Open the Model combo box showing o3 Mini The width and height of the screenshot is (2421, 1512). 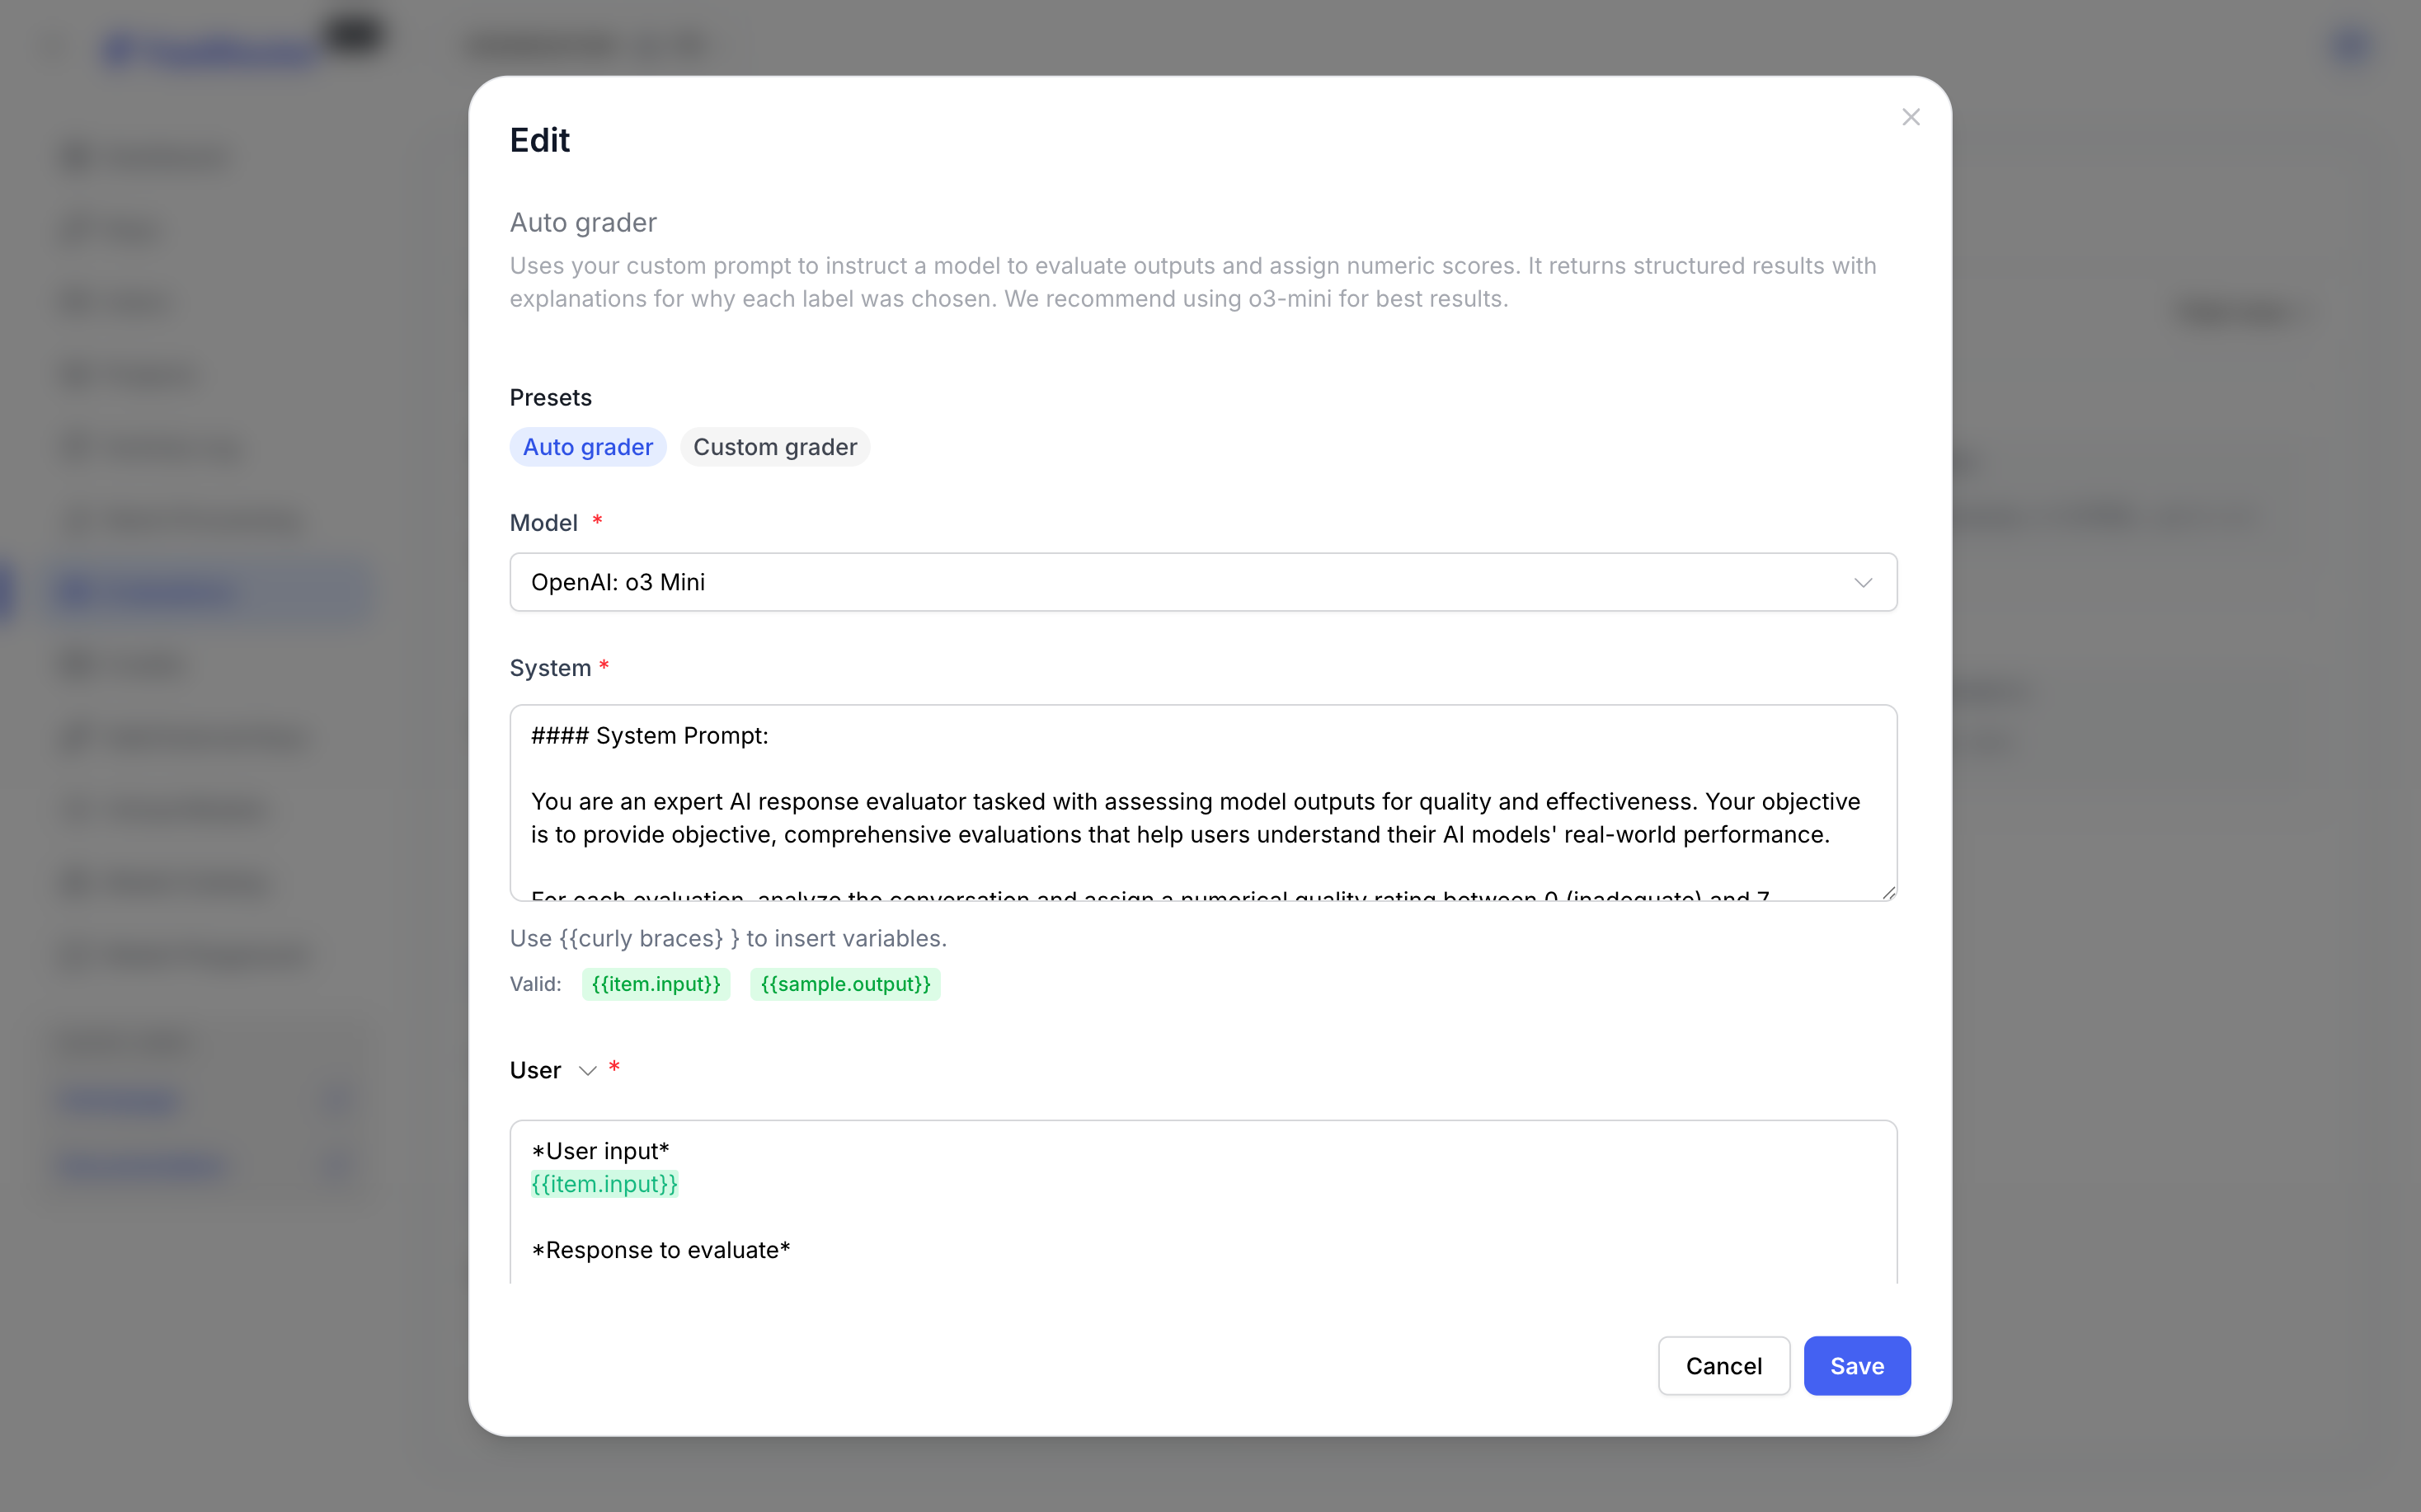pyautogui.click(x=1202, y=582)
